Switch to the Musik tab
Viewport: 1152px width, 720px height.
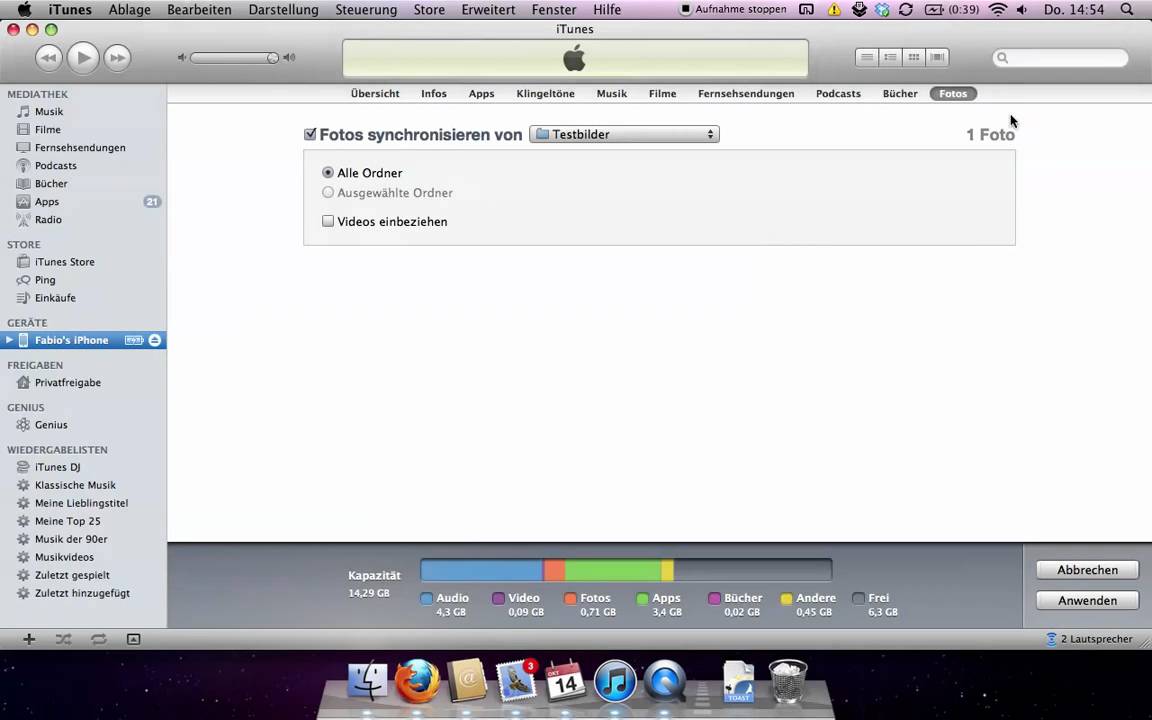611,93
